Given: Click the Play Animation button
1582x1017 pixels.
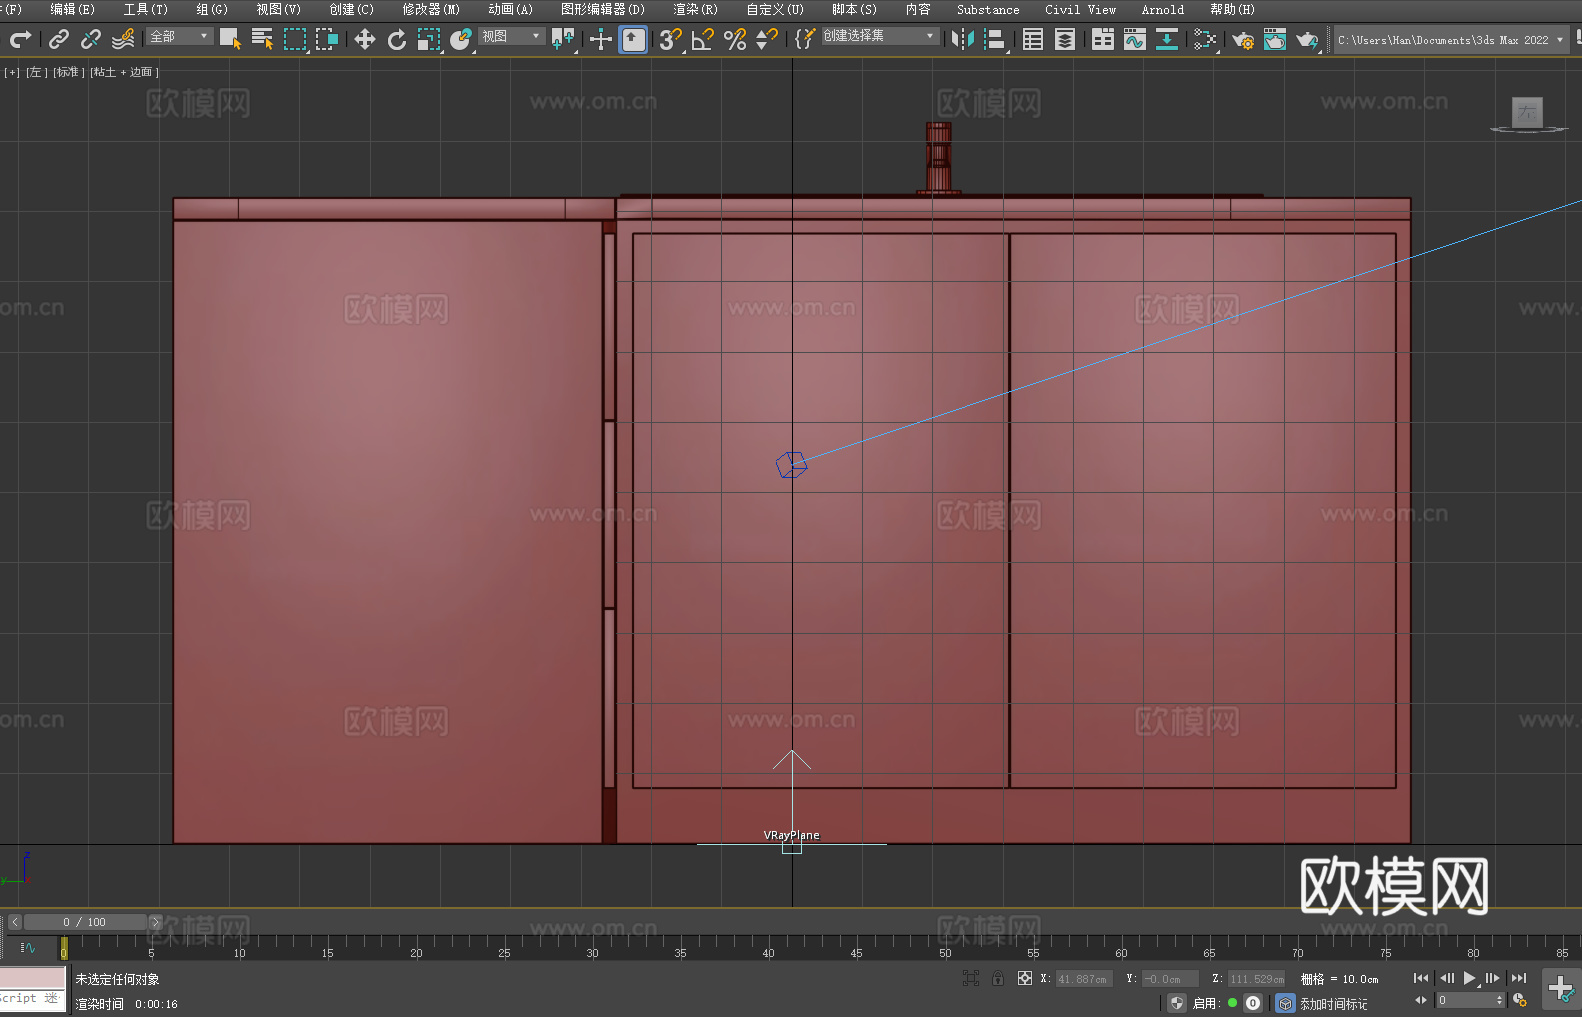Looking at the screenshot, I should (1470, 978).
